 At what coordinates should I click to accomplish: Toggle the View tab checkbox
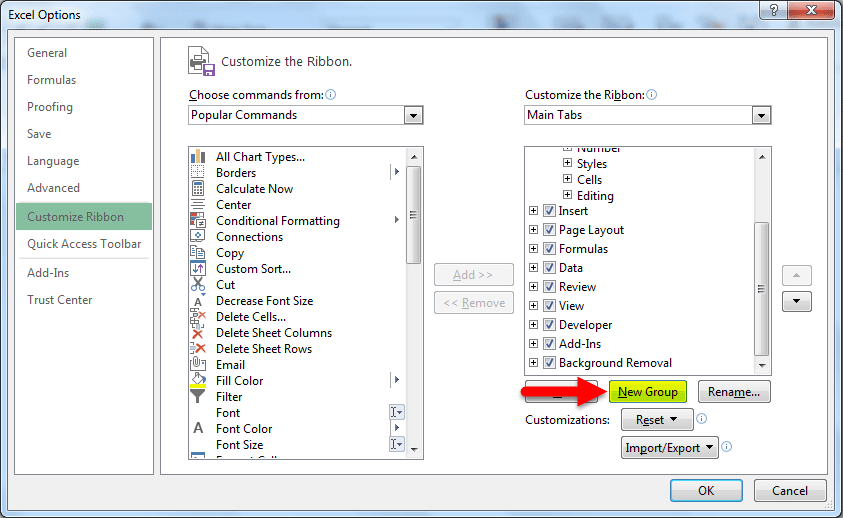[x=549, y=306]
